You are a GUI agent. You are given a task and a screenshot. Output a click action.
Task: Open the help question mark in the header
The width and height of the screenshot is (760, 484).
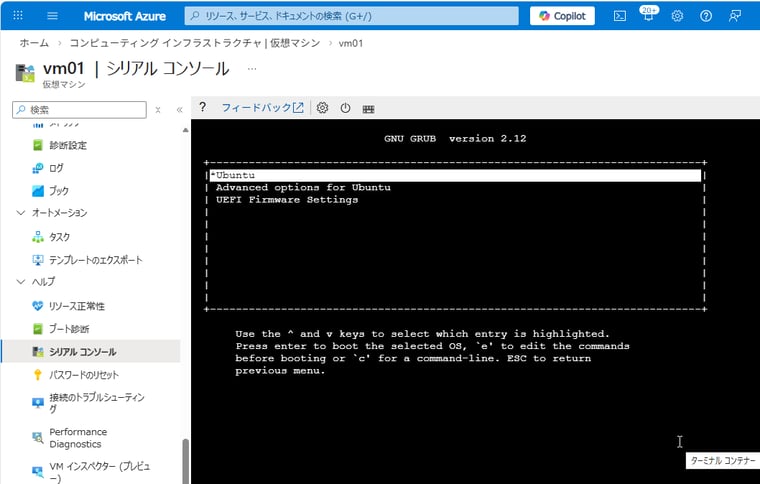[x=706, y=16]
